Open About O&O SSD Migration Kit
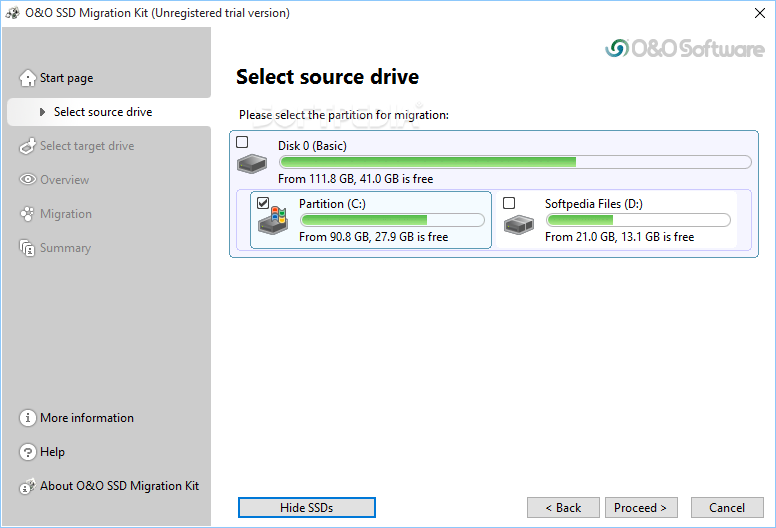The image size is (776, 528). coord(119,486)
